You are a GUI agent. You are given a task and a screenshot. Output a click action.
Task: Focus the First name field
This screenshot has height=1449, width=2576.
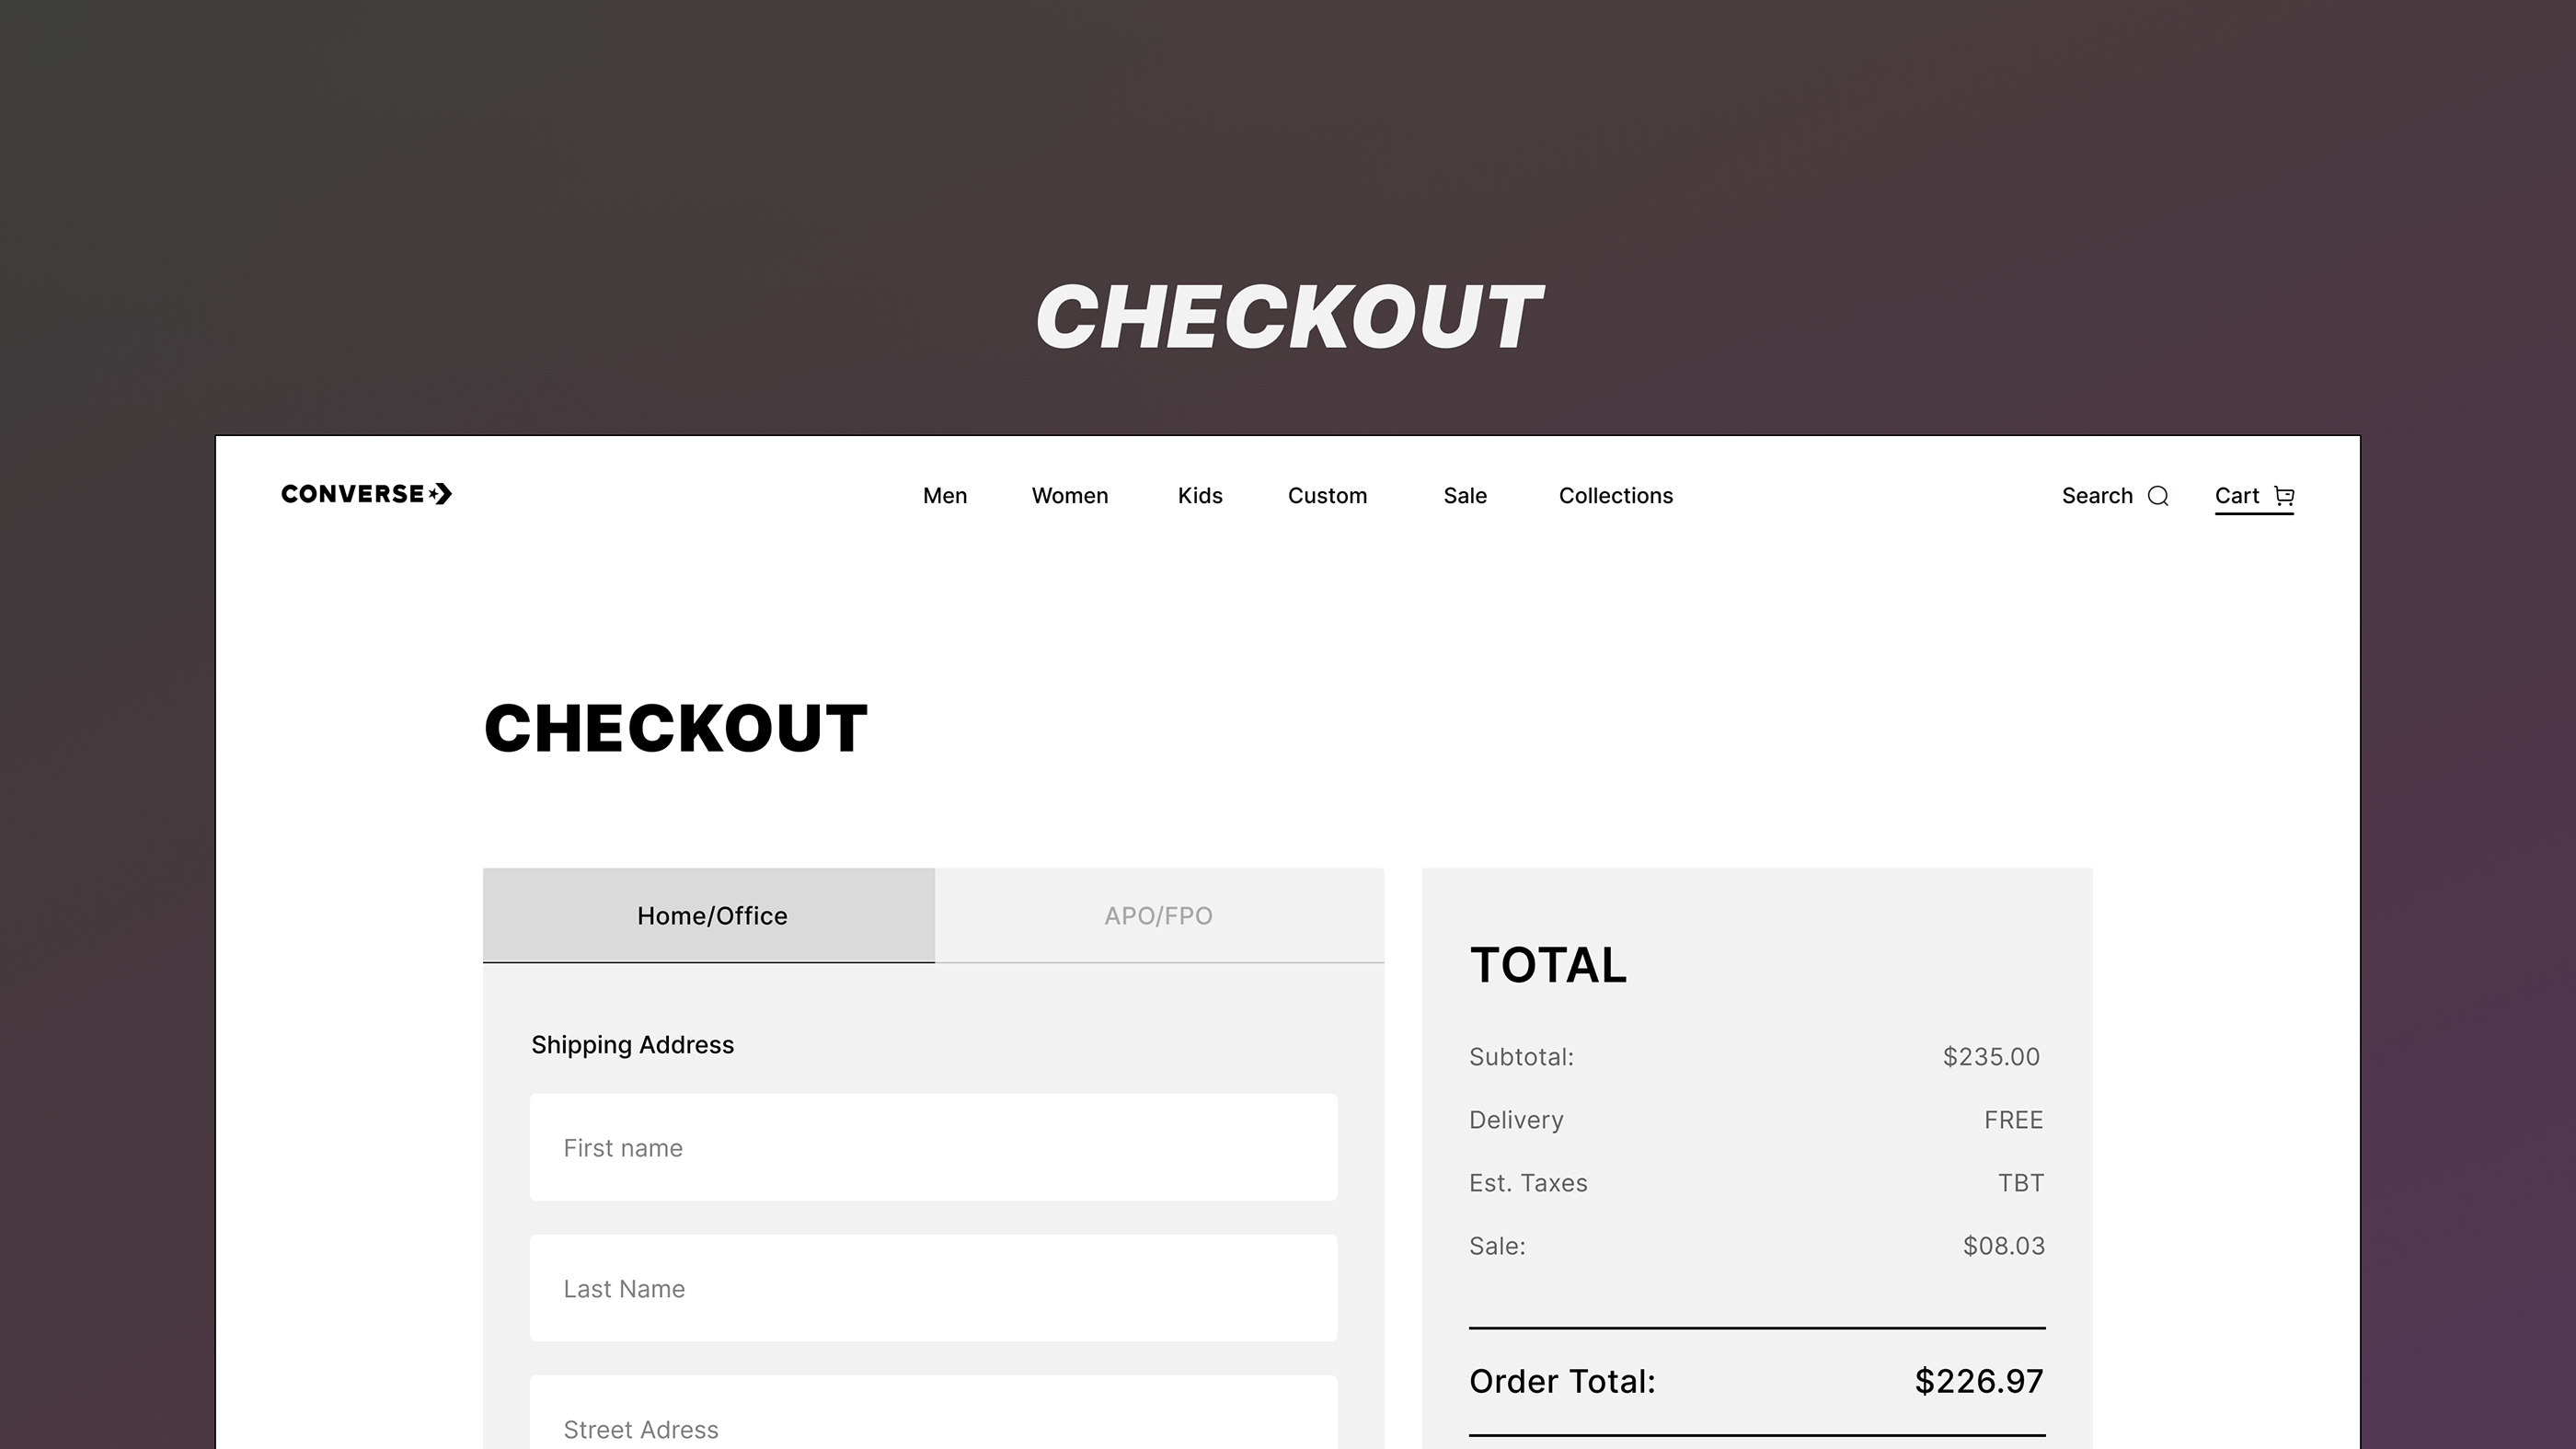[933, 1147]
